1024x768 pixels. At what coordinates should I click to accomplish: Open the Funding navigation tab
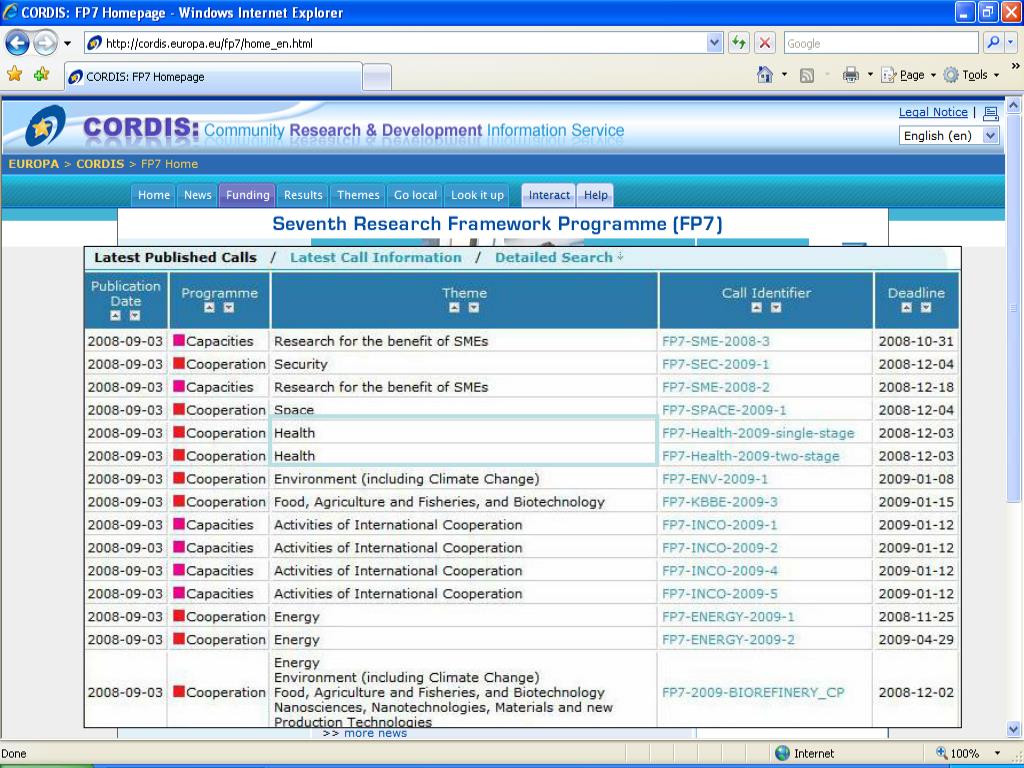247,195
